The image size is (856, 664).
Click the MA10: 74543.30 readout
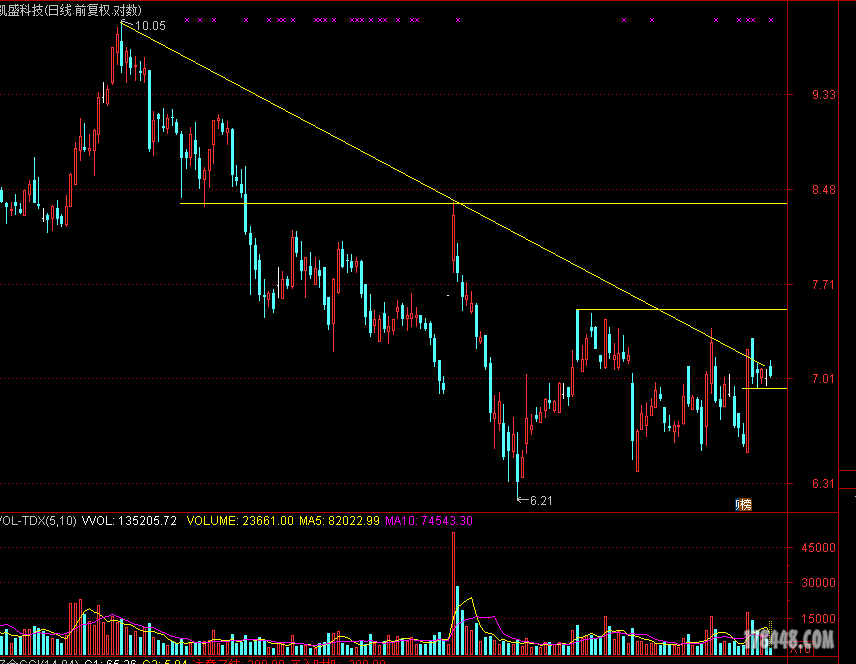[429, 520]
